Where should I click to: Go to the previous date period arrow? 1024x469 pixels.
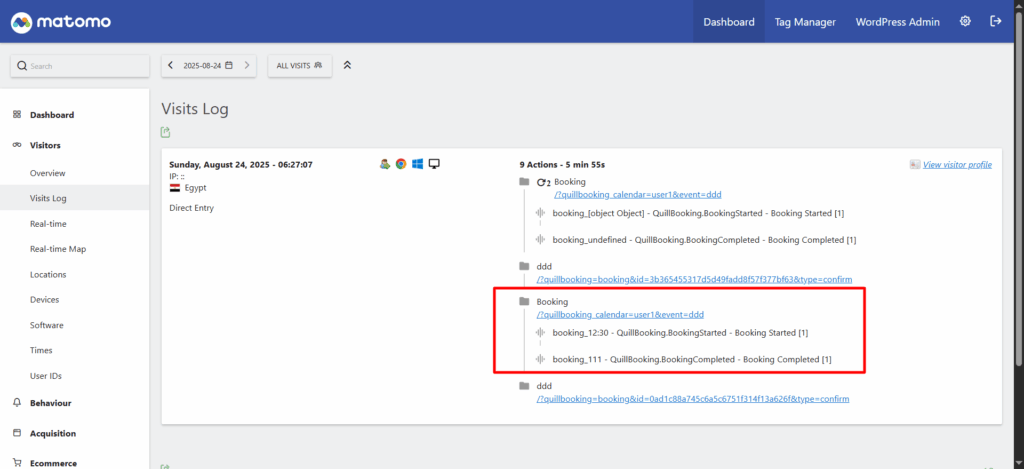coord(171,65)
